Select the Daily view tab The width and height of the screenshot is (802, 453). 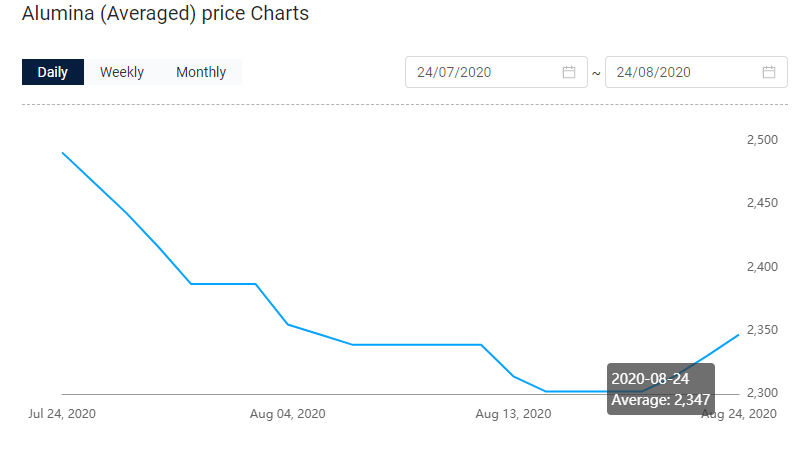coord(53,72)
